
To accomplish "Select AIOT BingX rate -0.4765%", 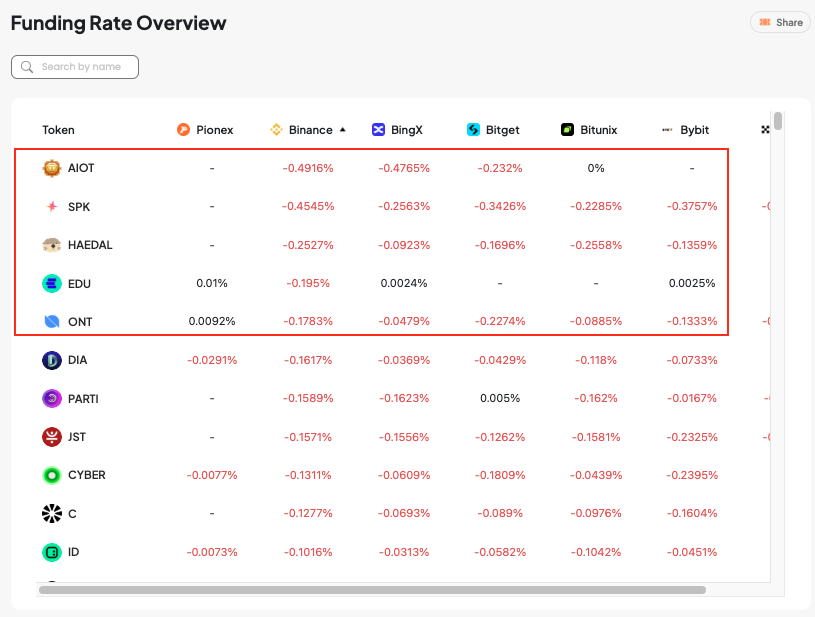I will [404, 168].
